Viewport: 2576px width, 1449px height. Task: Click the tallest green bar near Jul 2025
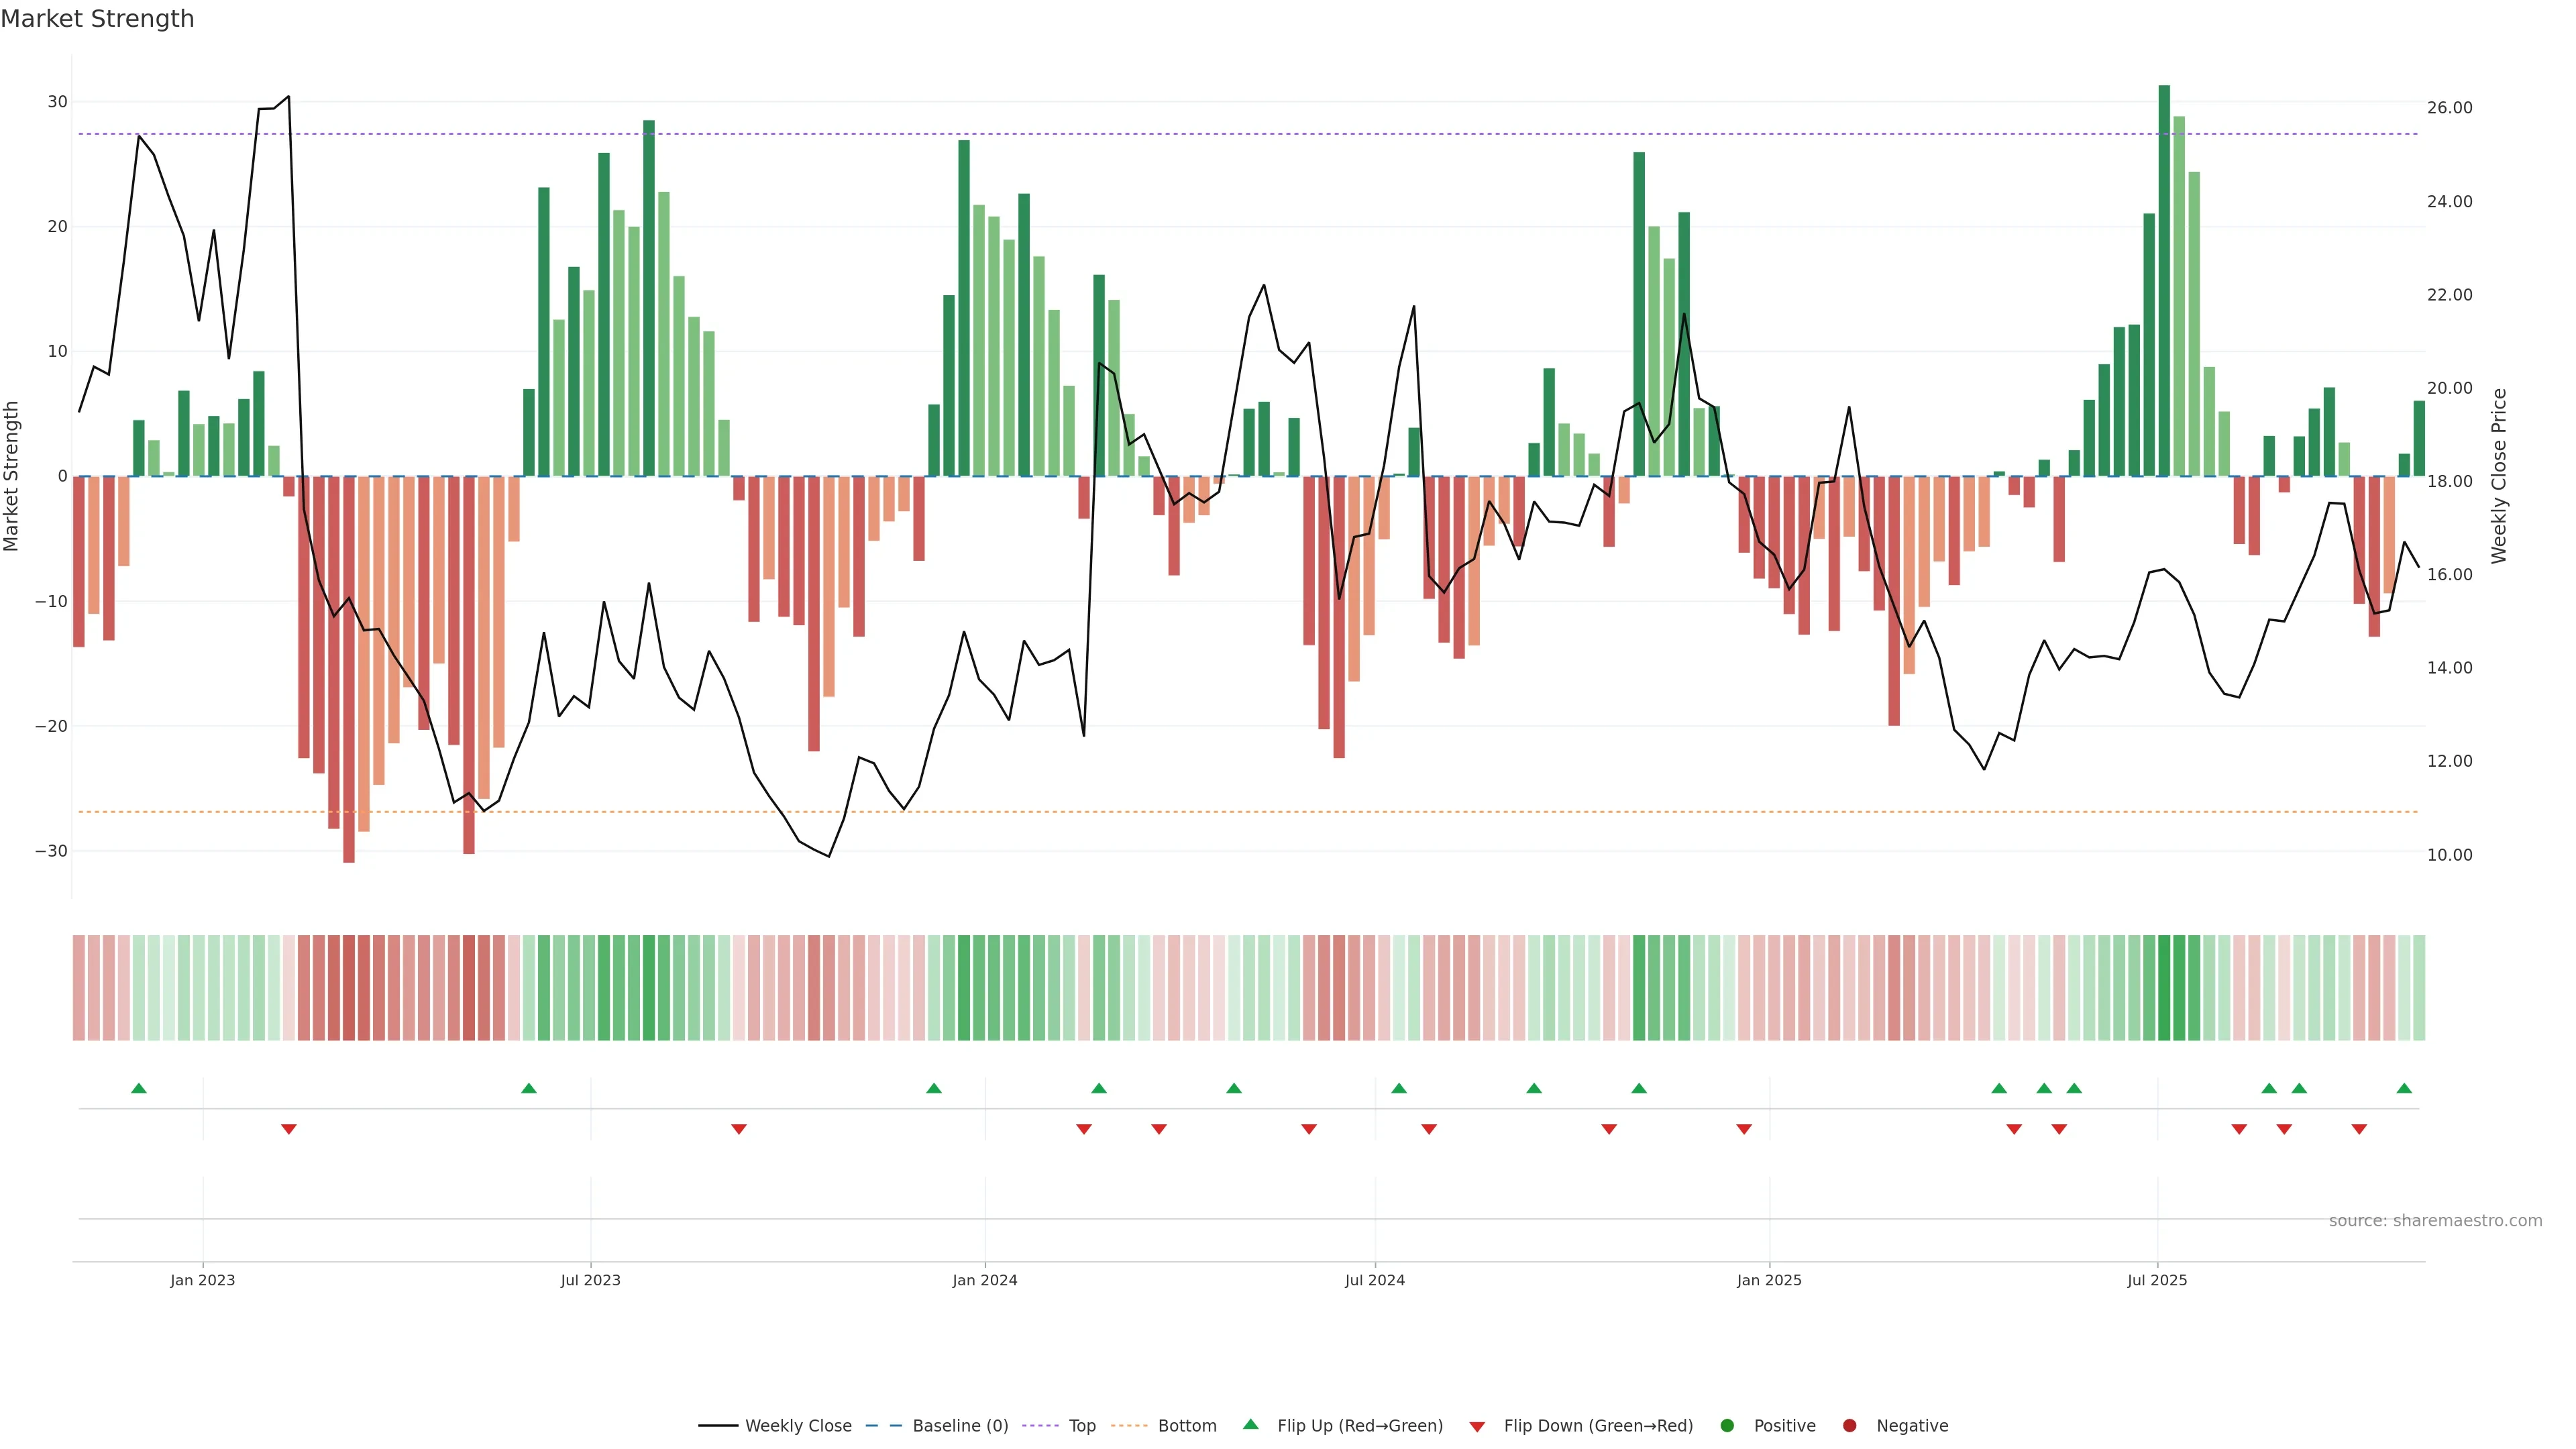click(x=2164, y=280)
